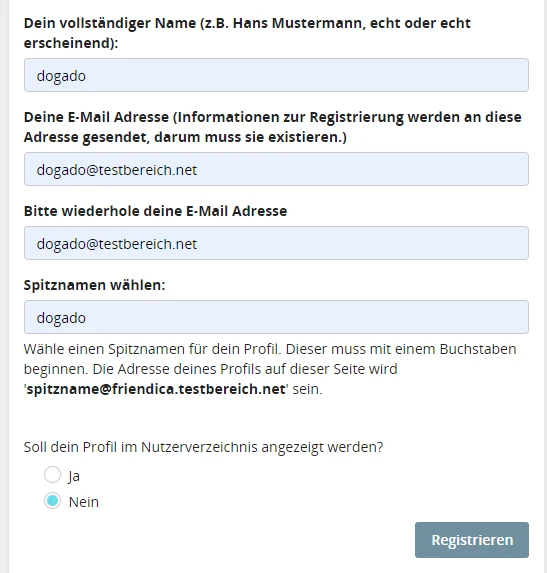Click the 'Spitznamen wählen:' label
This screenshot has width=547, height=573.
[94, 285]
